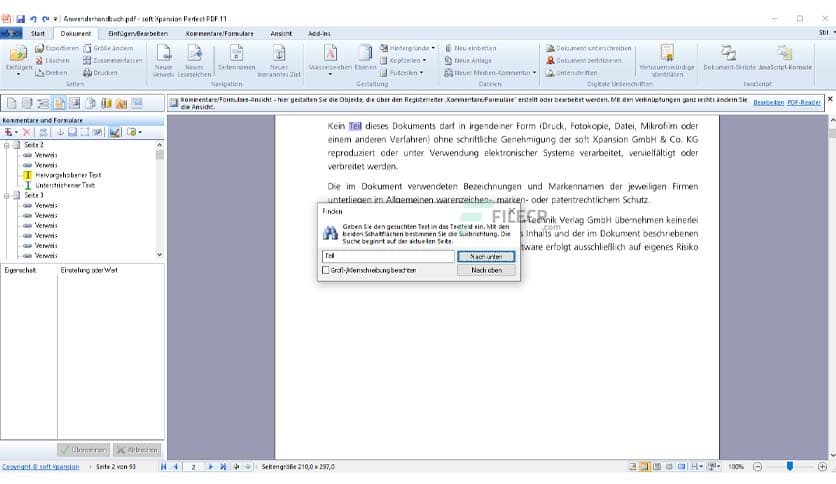Click the tree panel's scroll down arrow
Screen dimensions: 836x484
[x=159, y=255]
